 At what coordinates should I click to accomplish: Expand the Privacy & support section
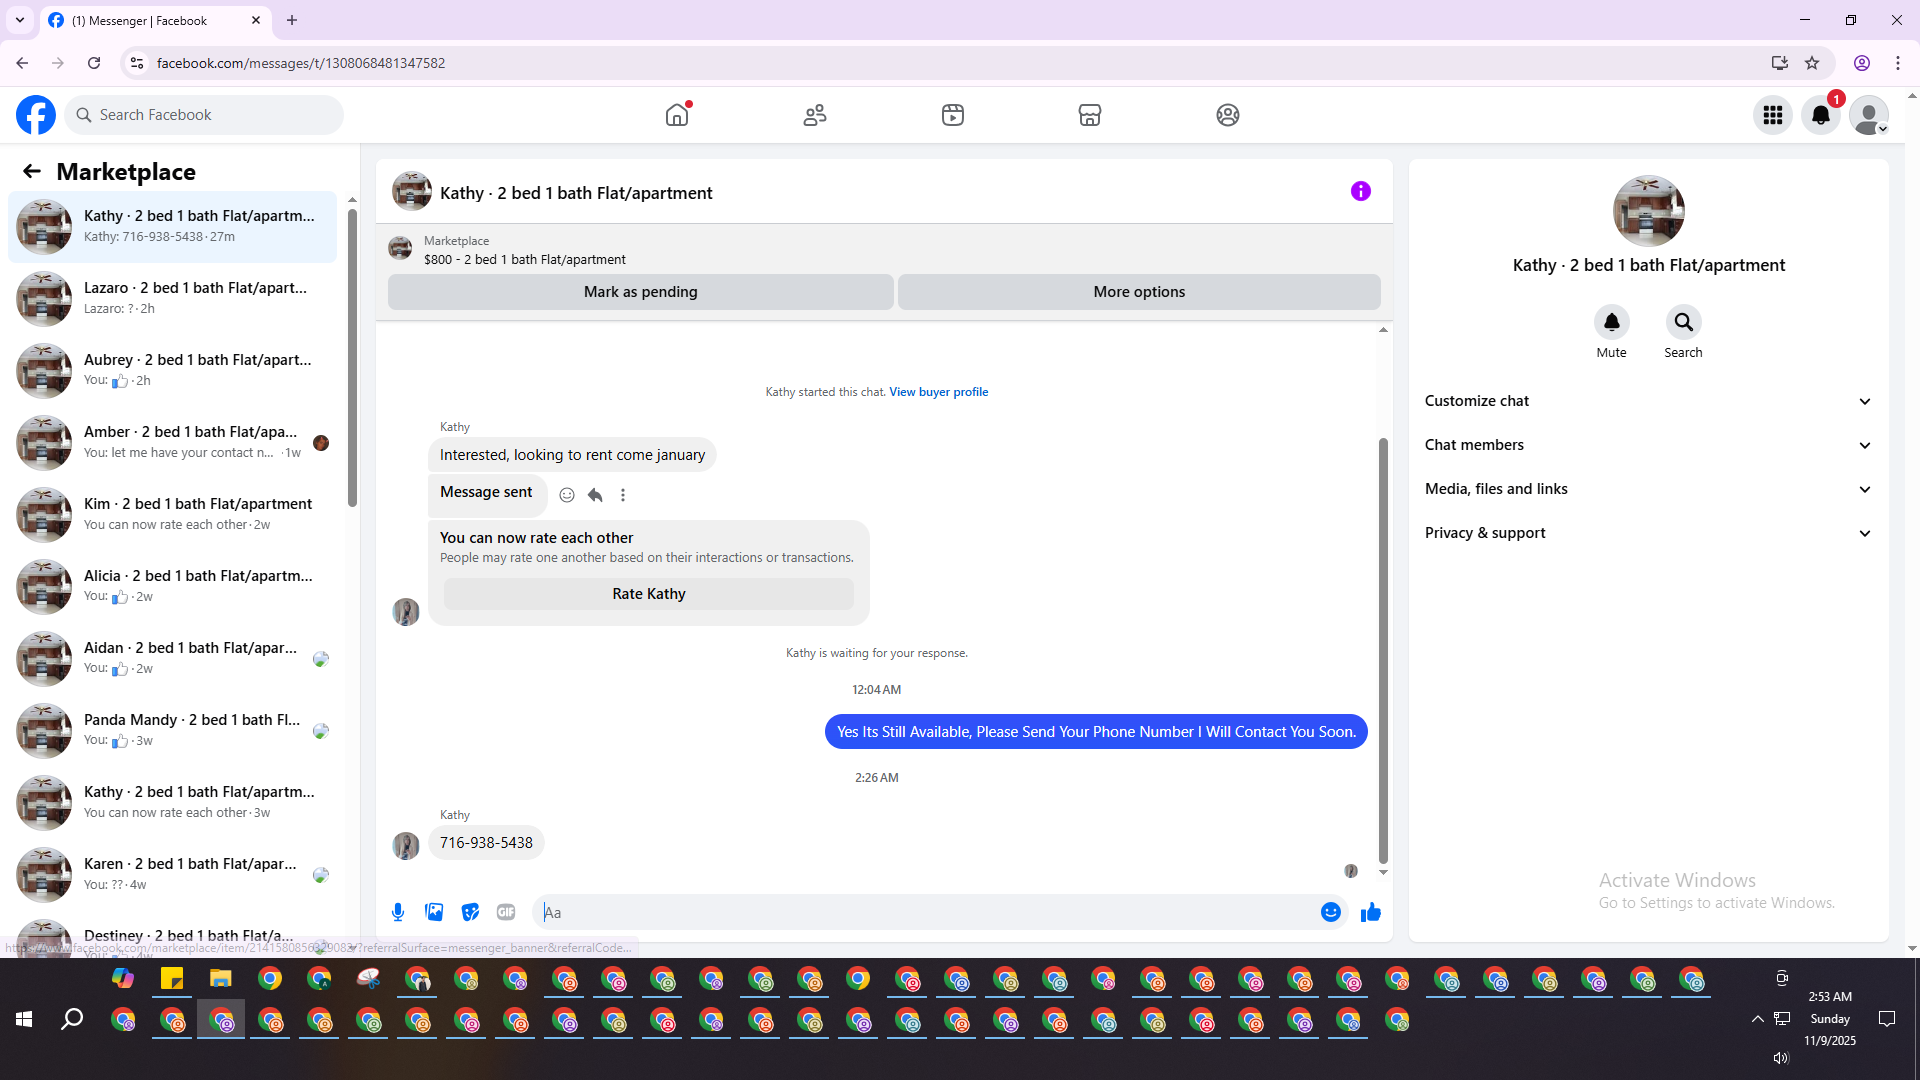coord(1648,533)
